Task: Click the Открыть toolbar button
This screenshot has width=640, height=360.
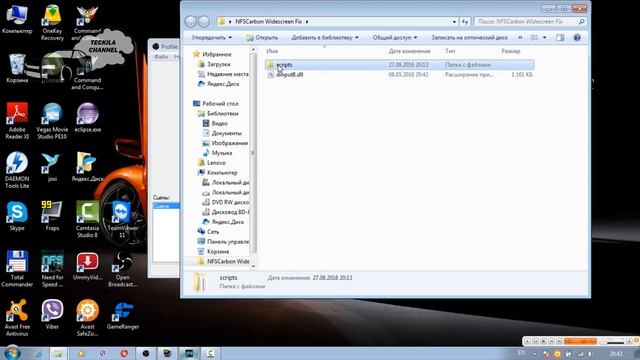Action: [x=262, y=38]
